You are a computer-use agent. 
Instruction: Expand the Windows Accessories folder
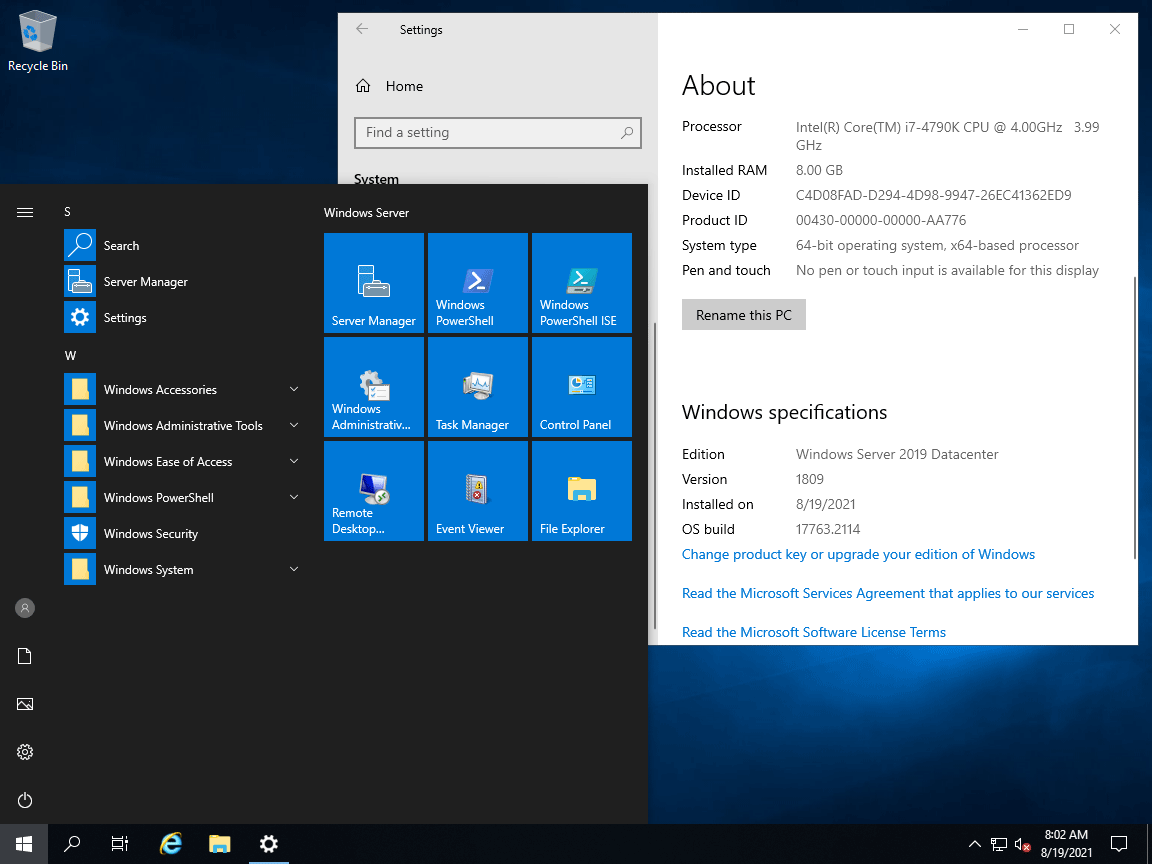(x=184, y=389)
